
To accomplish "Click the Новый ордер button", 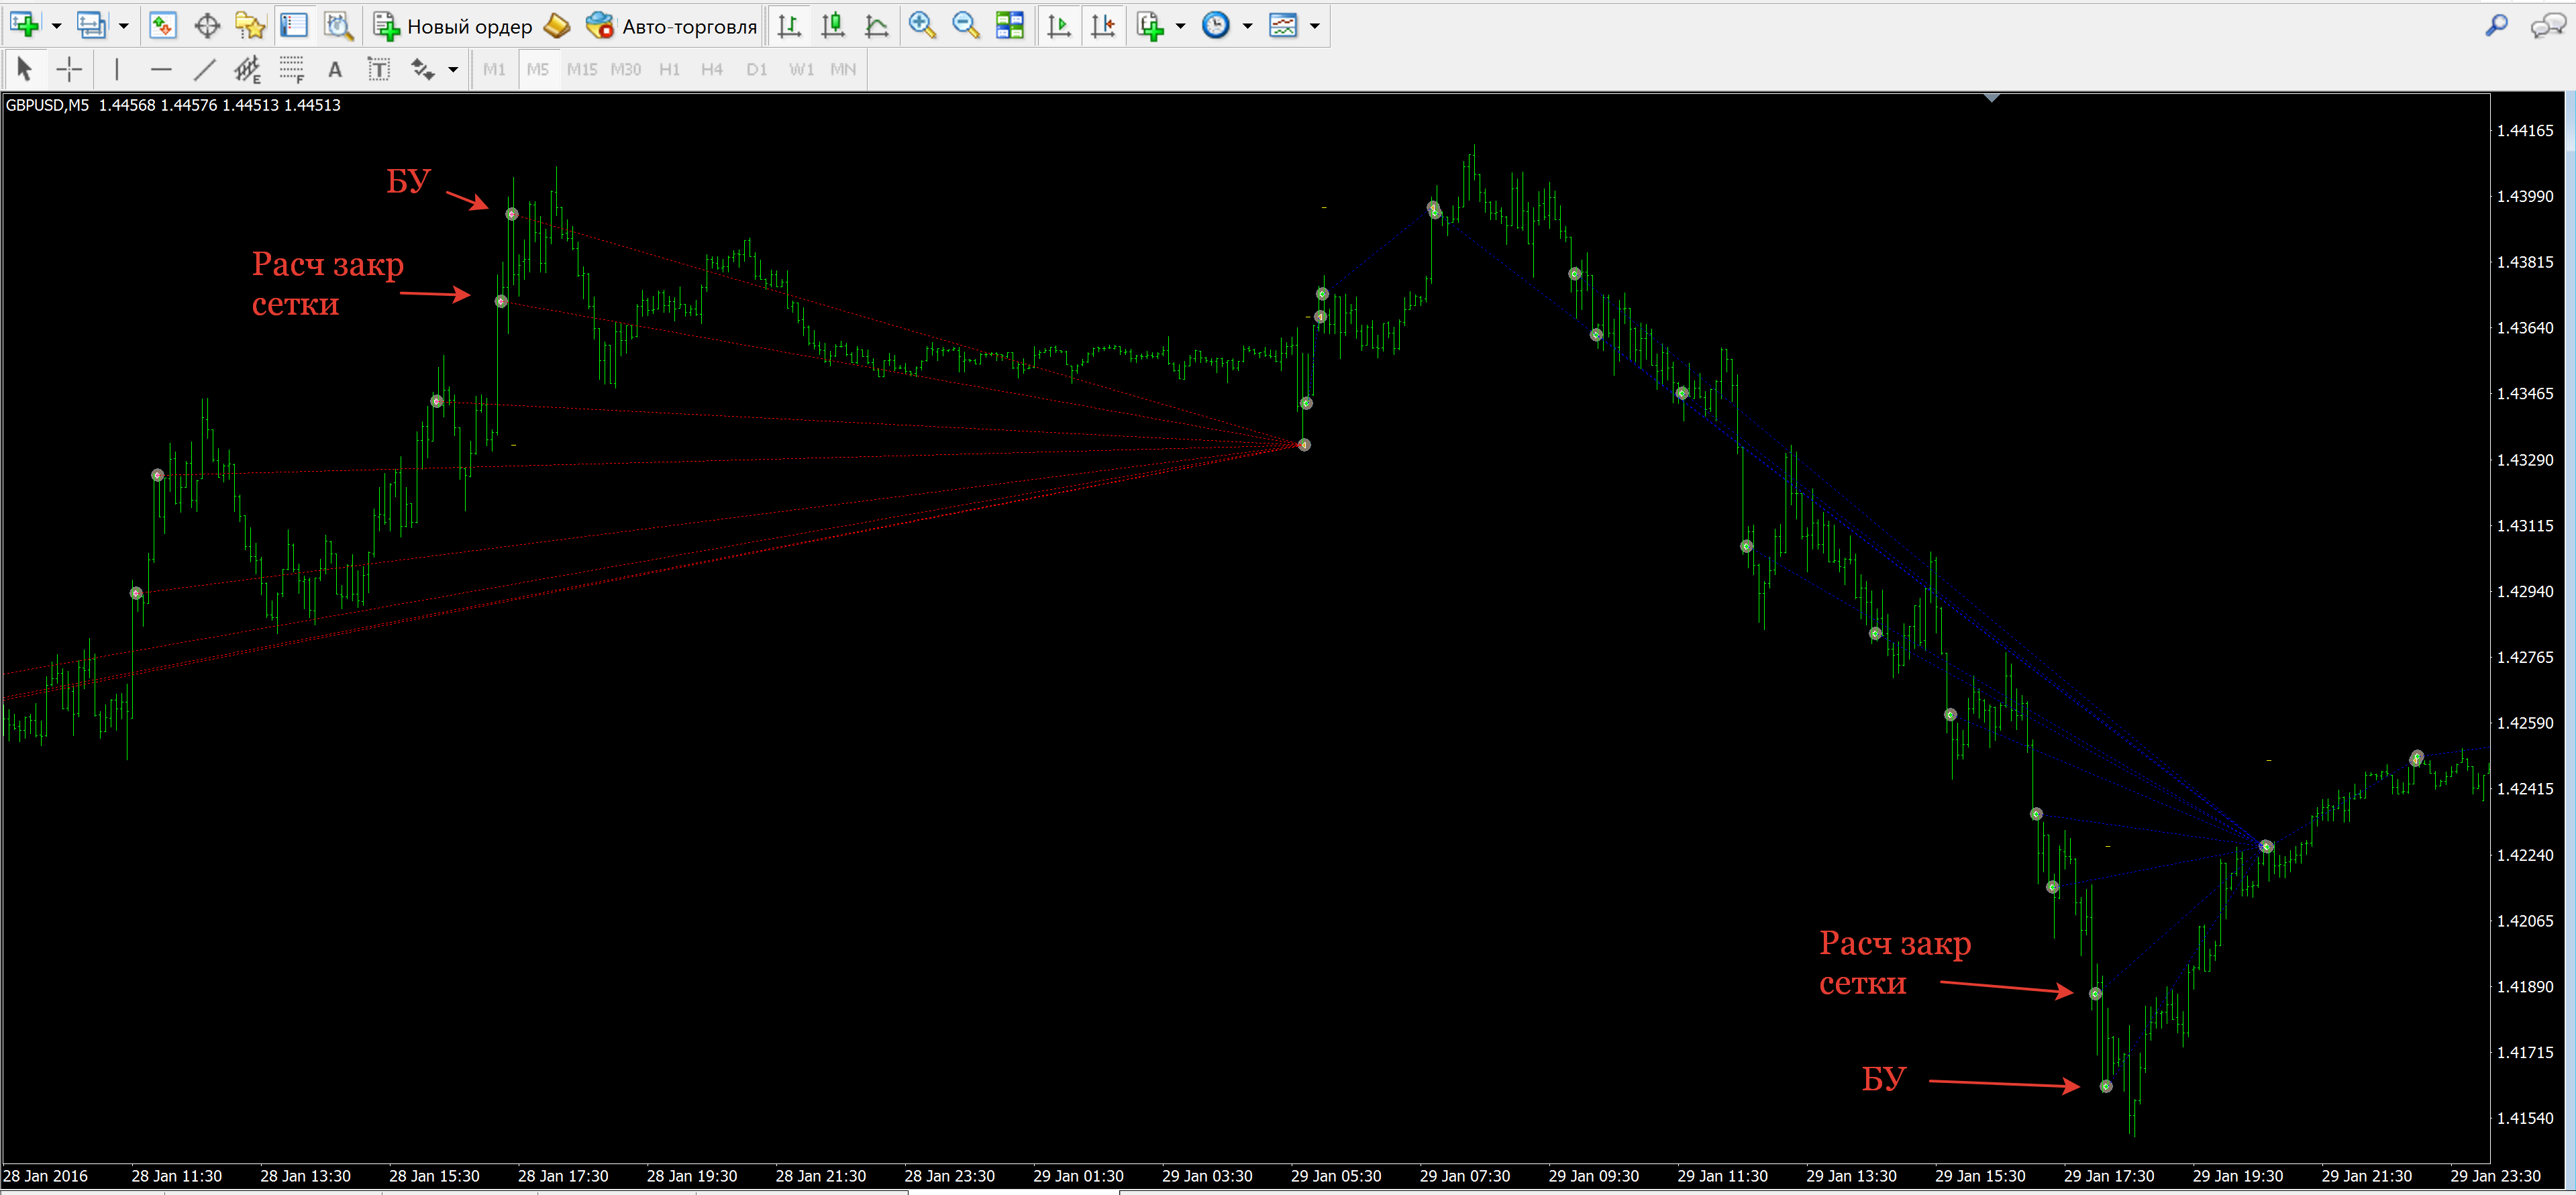I will [x=453, y=26].
